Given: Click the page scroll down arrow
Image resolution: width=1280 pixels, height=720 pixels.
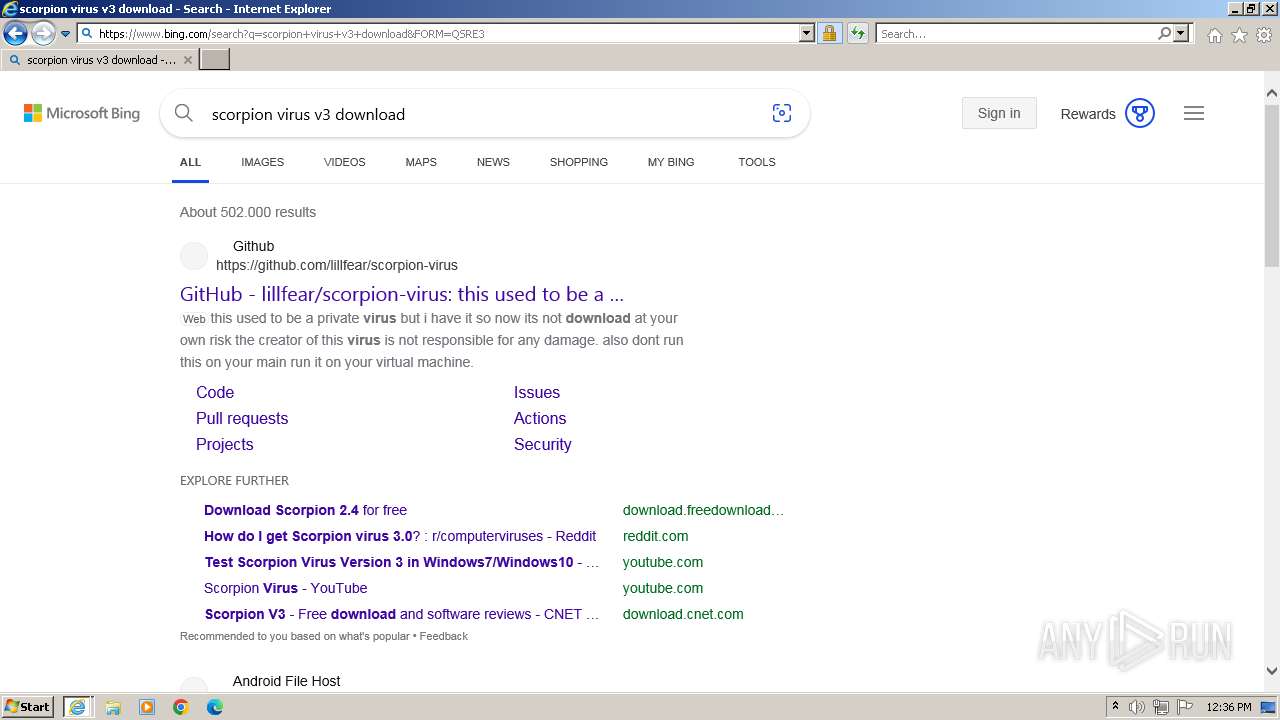Looking at the screenshot, I should click(x=1272, y=672).
